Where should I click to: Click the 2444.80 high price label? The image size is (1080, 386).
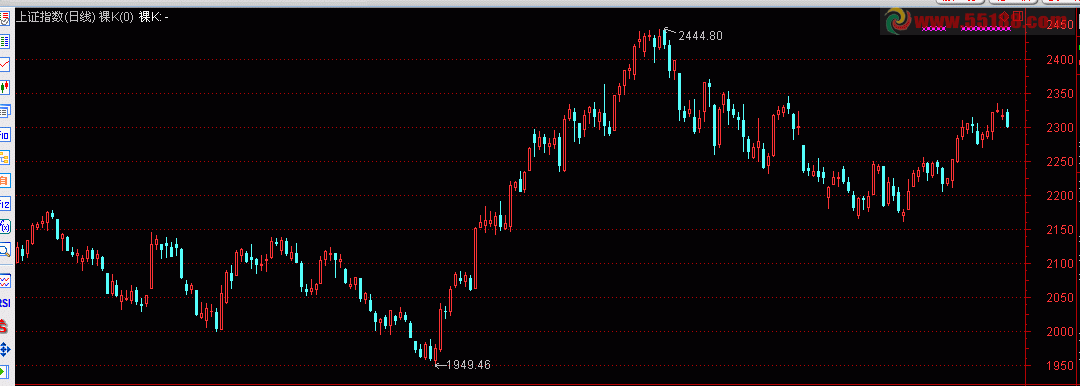(x=700, y=36)
